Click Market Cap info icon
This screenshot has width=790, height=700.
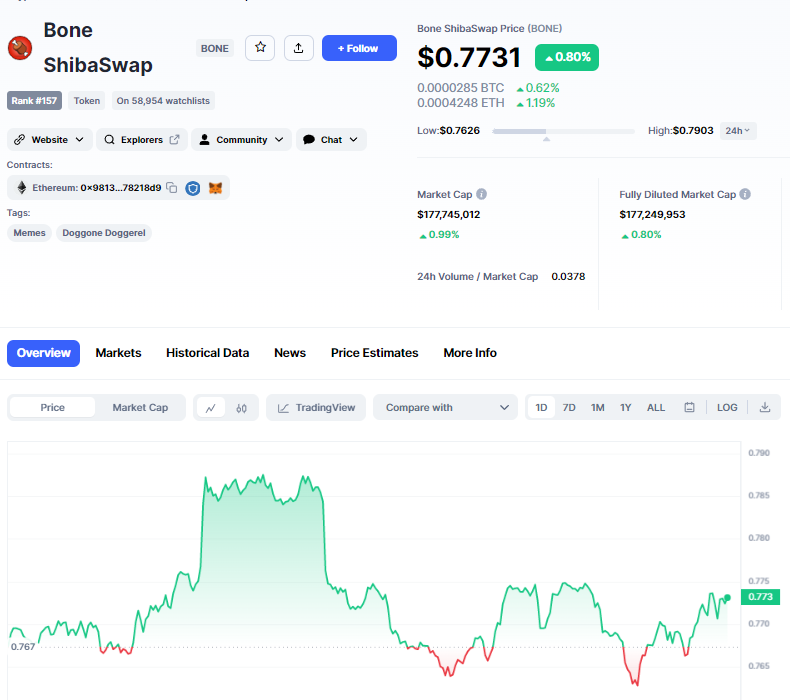click(x=481, y=194)
